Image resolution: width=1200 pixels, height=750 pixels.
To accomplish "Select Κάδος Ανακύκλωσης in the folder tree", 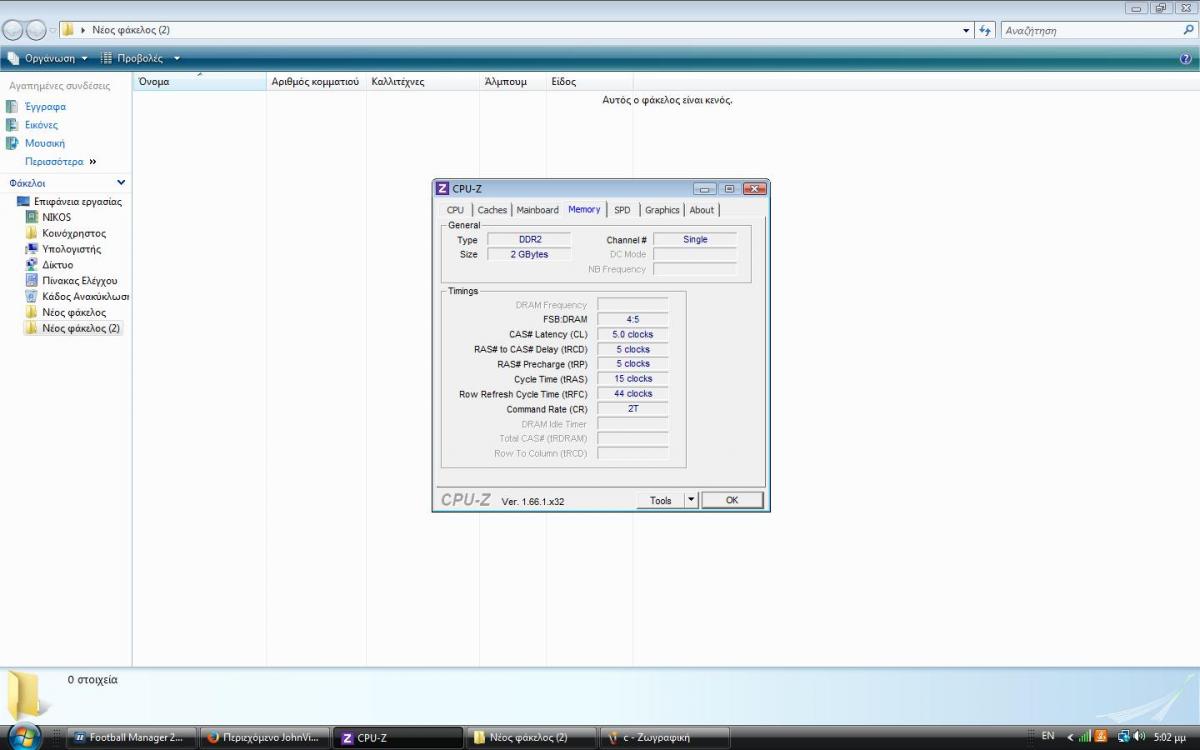I will (x=85, y=297).
